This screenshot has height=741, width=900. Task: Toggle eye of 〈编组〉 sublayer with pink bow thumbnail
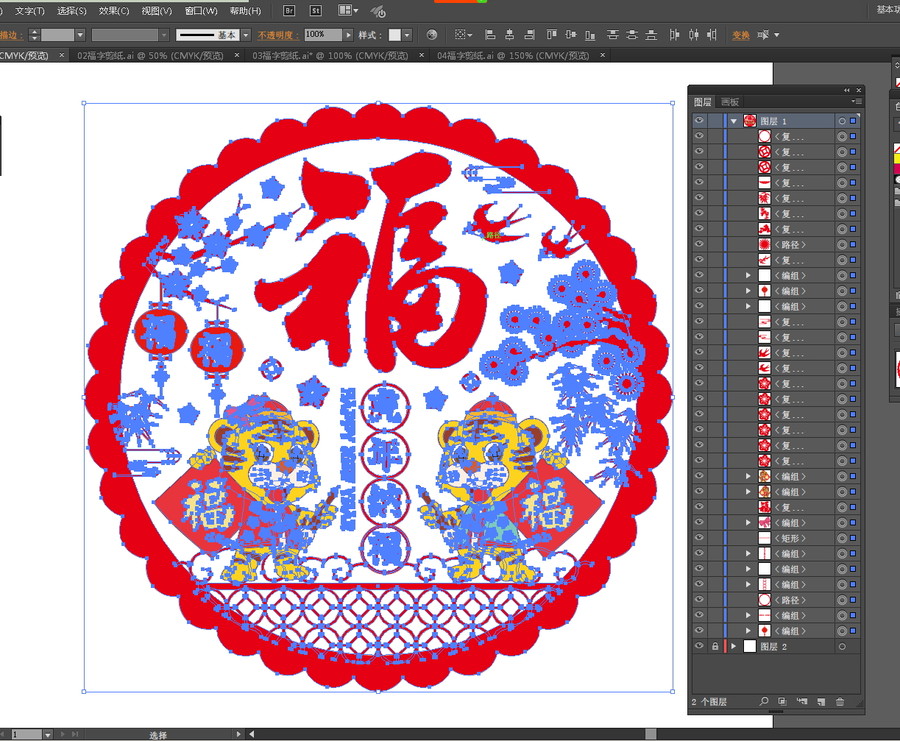click(x=699, y=522)
